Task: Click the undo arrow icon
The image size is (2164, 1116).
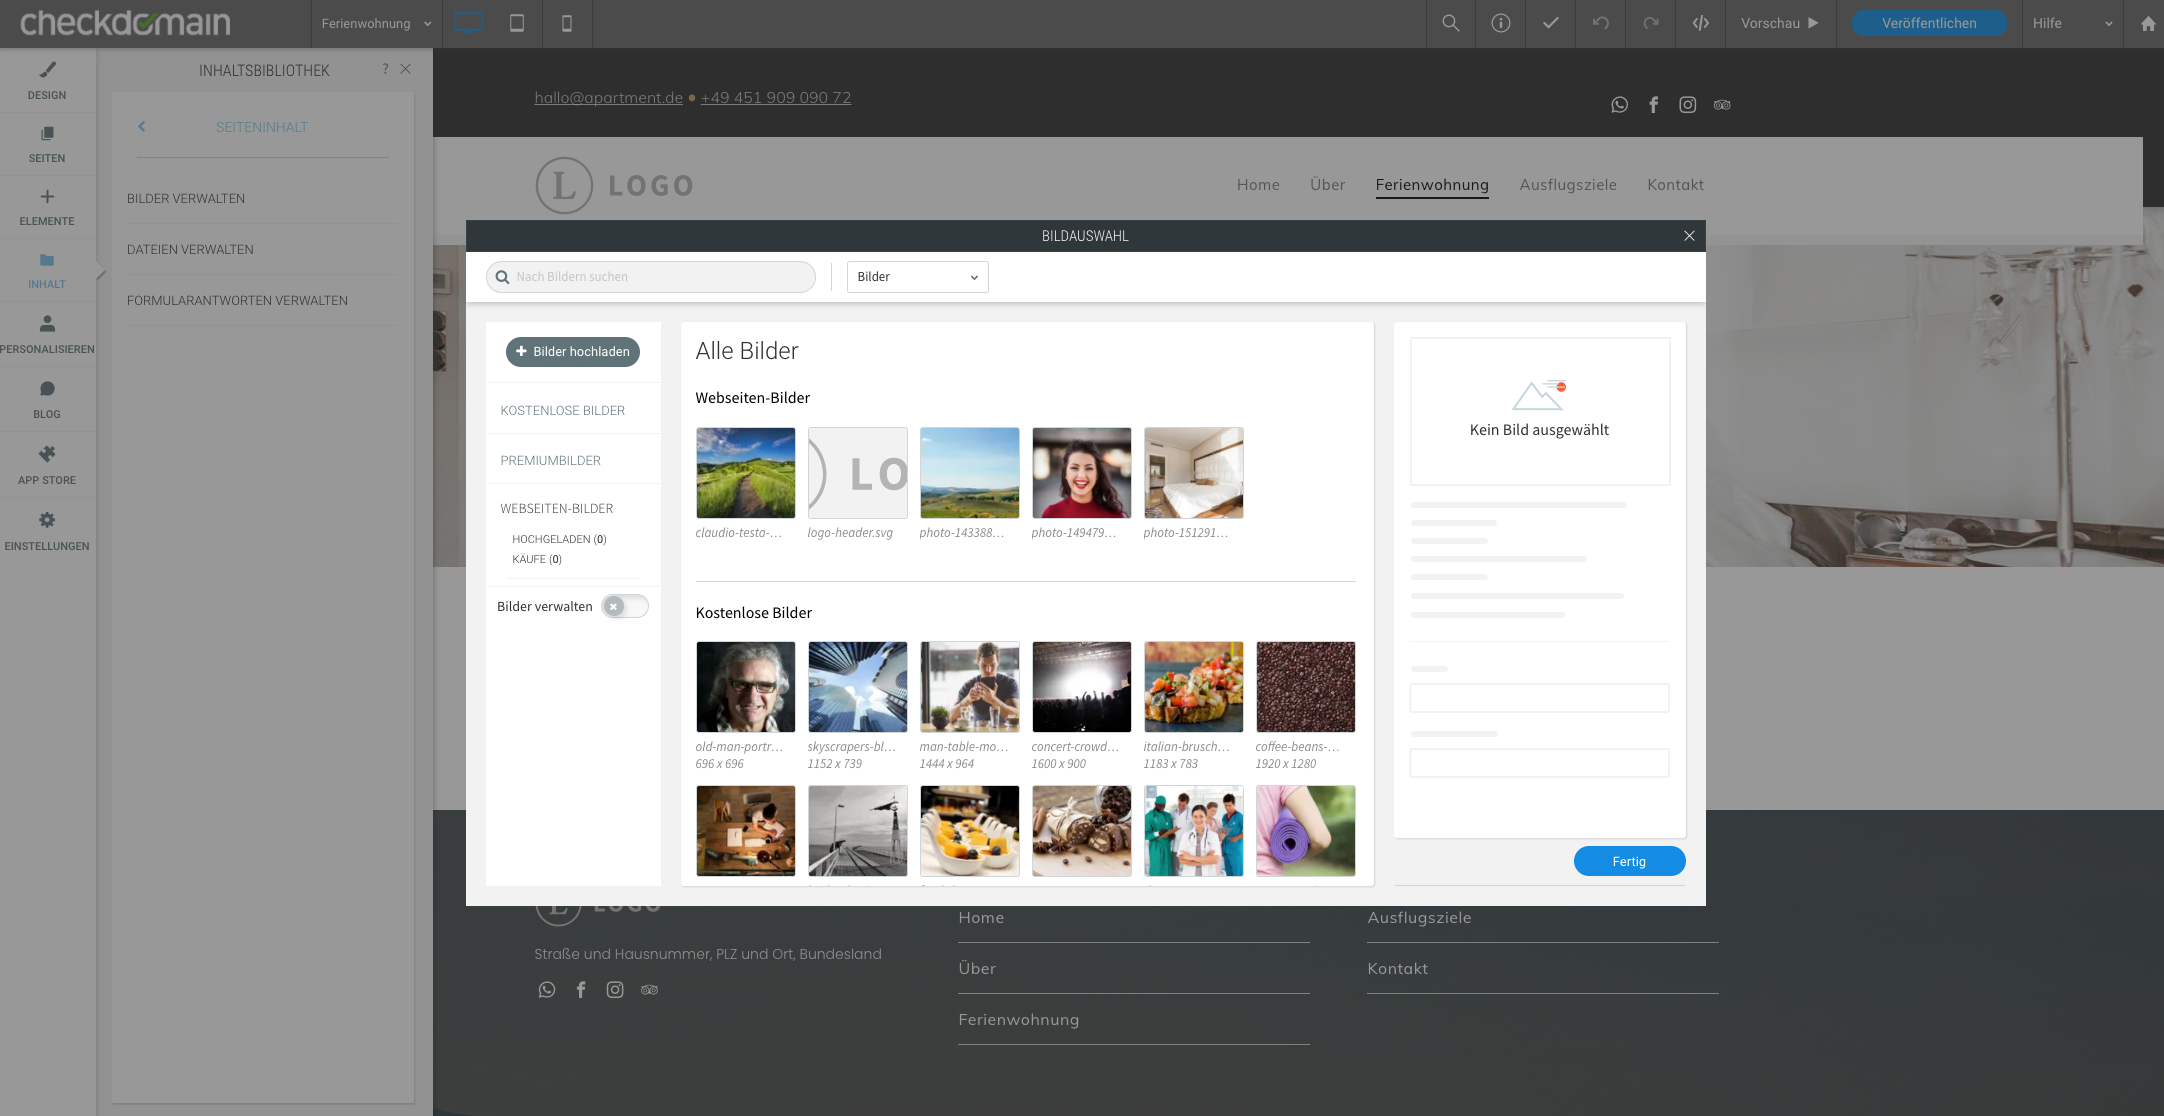Action: click(x=1600, y=23)
